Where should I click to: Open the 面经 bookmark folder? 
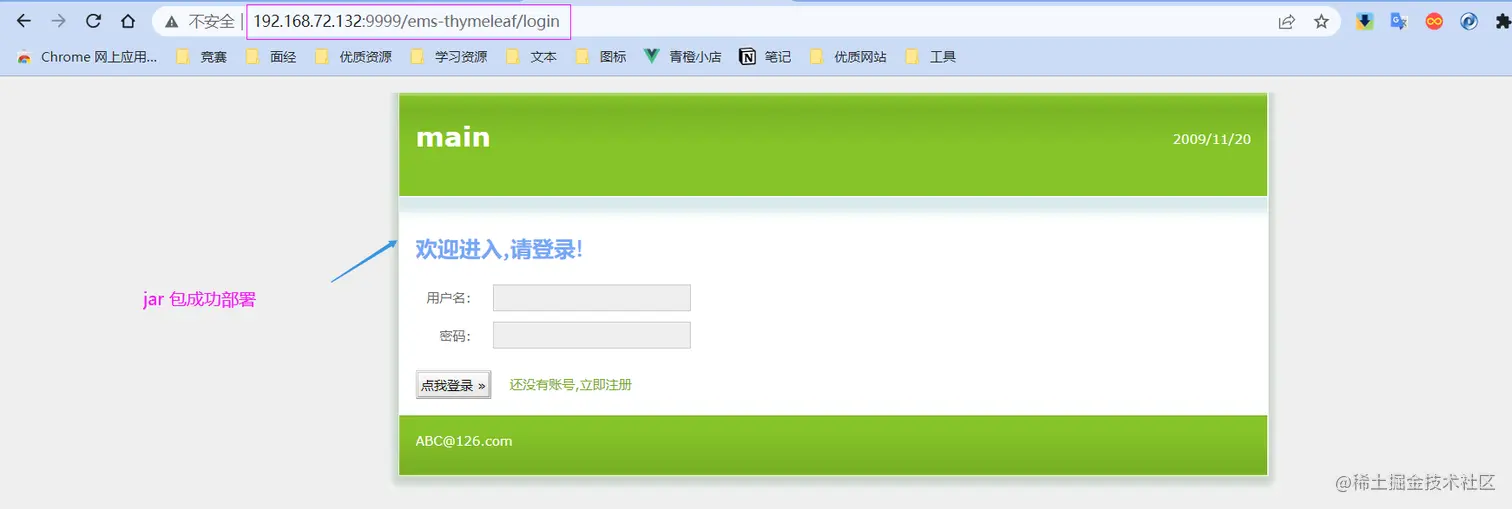tap(271, 57)
